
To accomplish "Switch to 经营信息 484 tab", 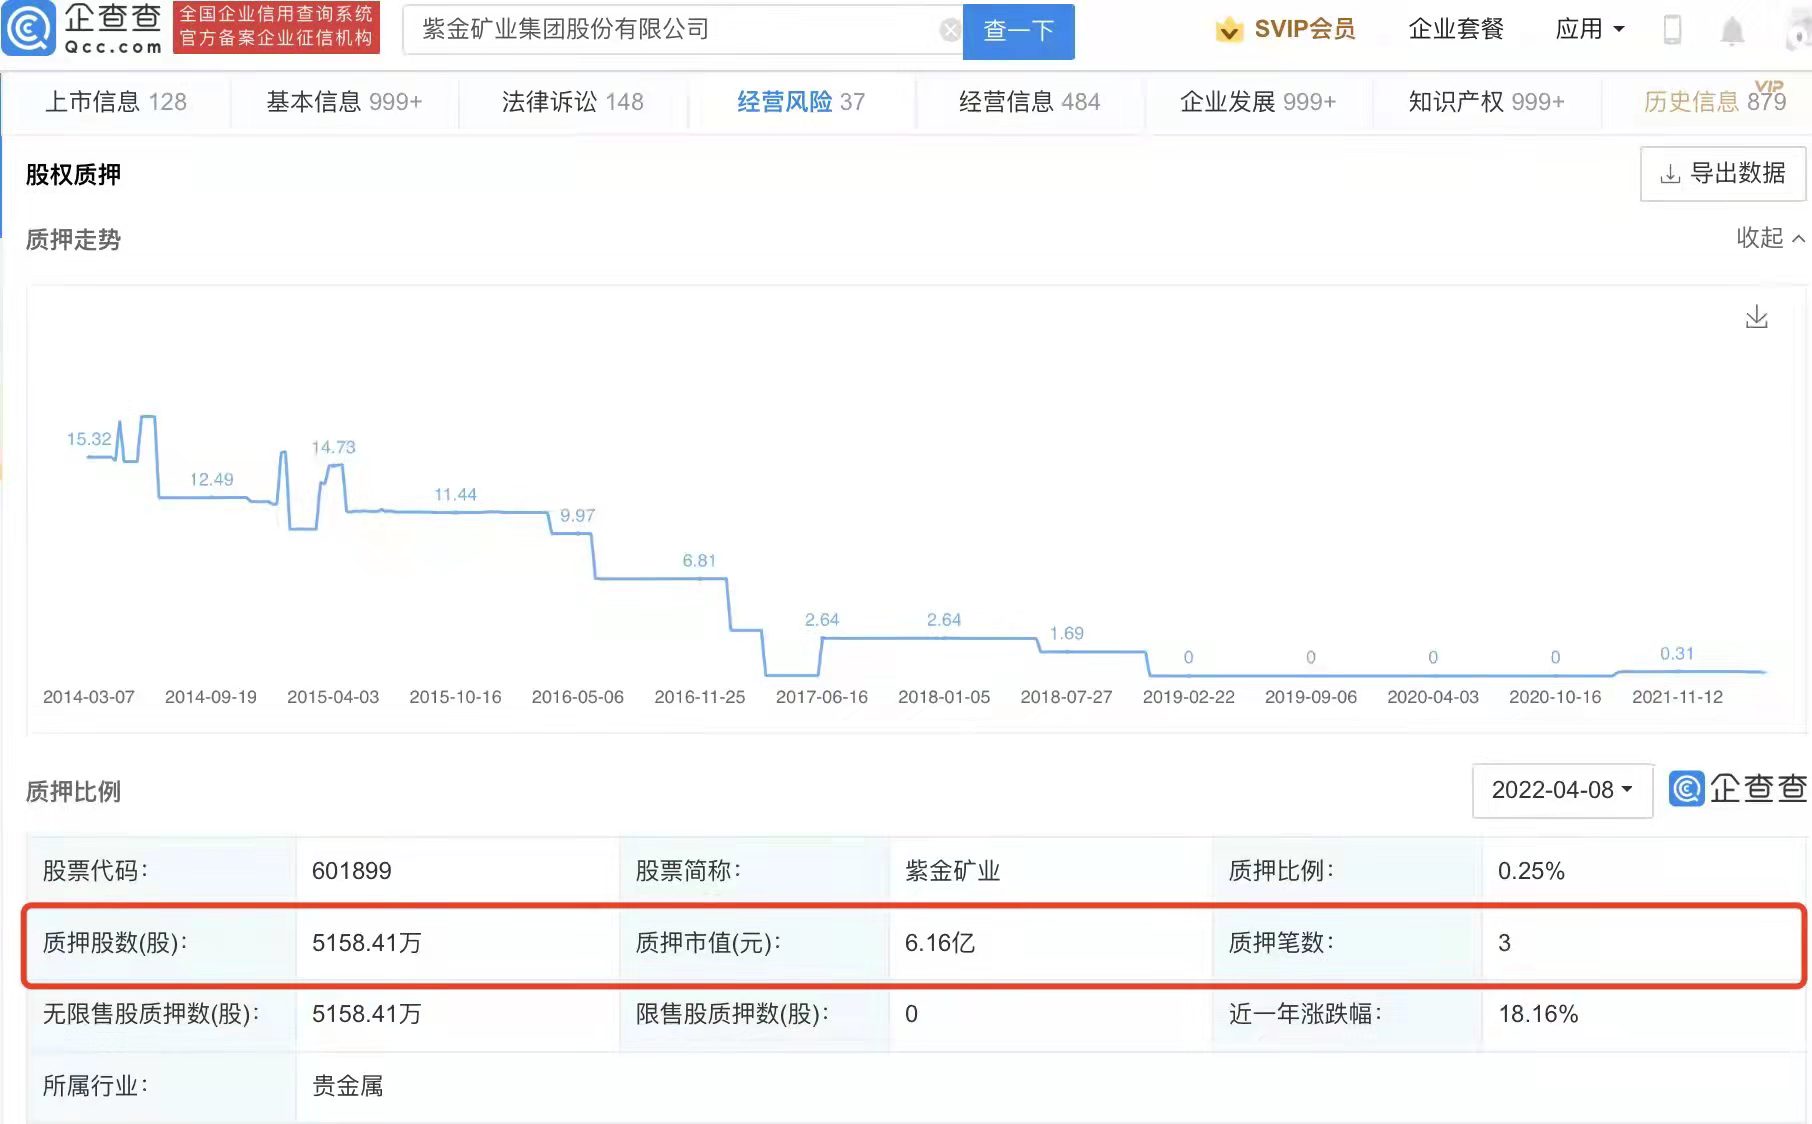I will click(x=1029, y=101).
